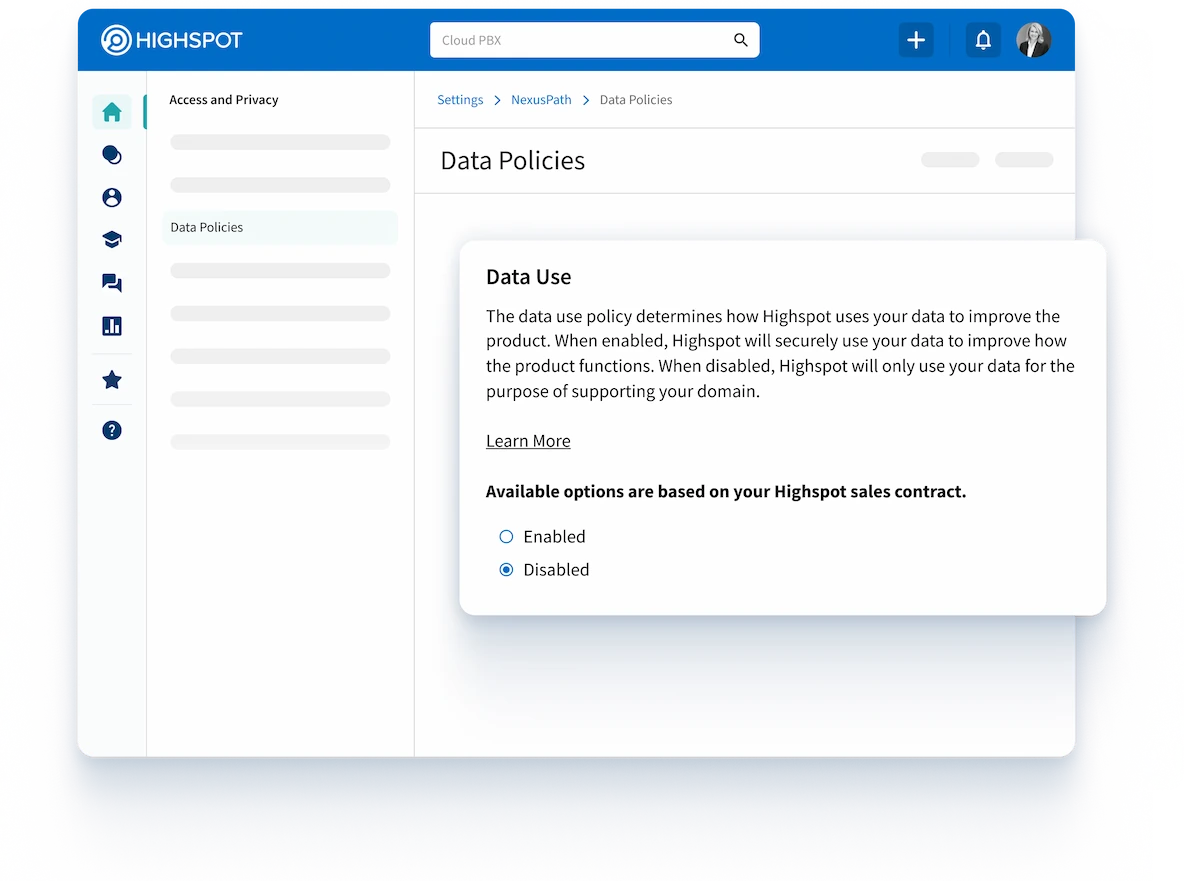1184x881 pixels.
Task: Open the help question mark icon
Action: point(112,430)
